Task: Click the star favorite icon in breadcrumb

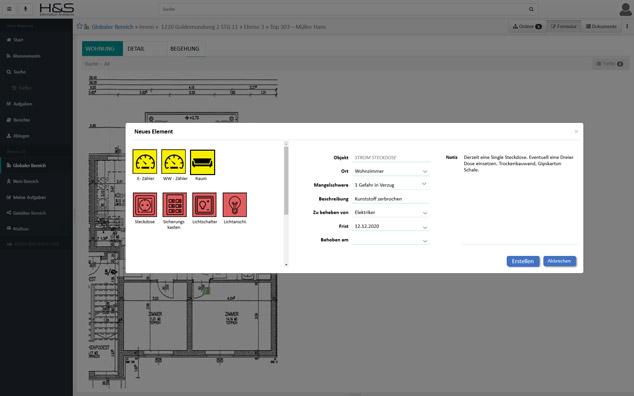Action: point(80,27)
